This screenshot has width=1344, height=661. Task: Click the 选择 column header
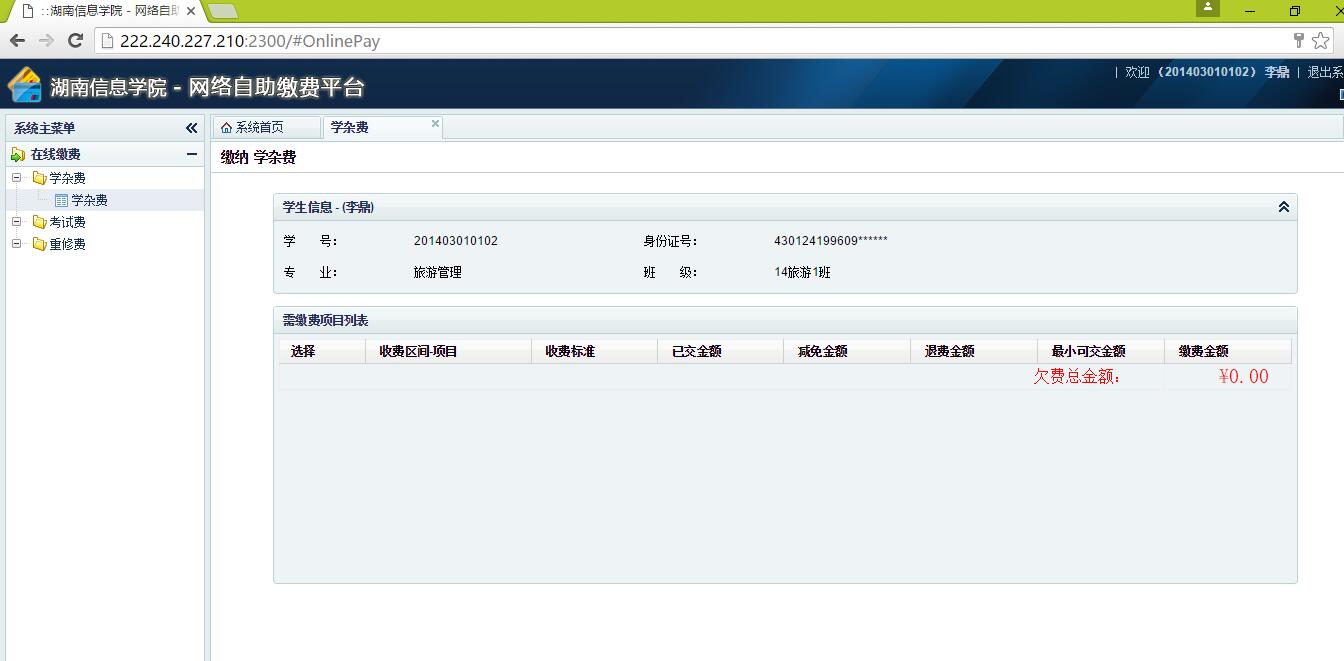point(303,352)
